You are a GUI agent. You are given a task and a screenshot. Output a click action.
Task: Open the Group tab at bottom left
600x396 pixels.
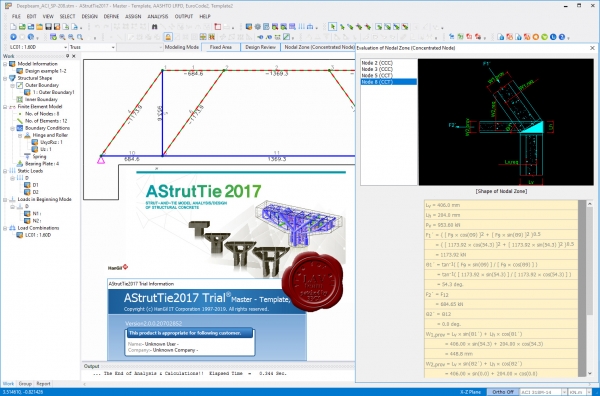[25, 383]
